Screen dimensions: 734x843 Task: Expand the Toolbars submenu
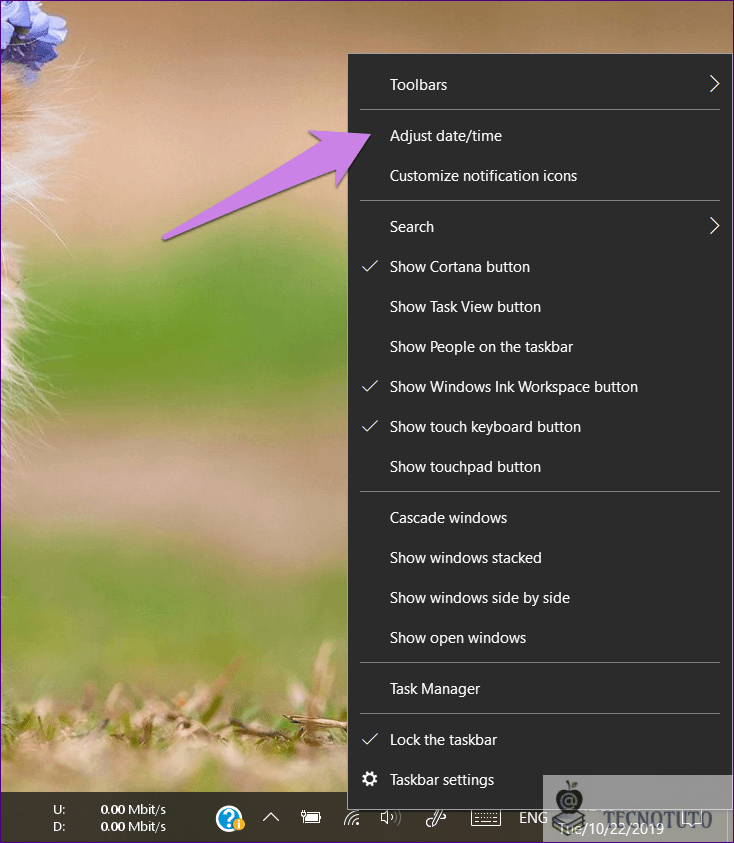(539, 84)
